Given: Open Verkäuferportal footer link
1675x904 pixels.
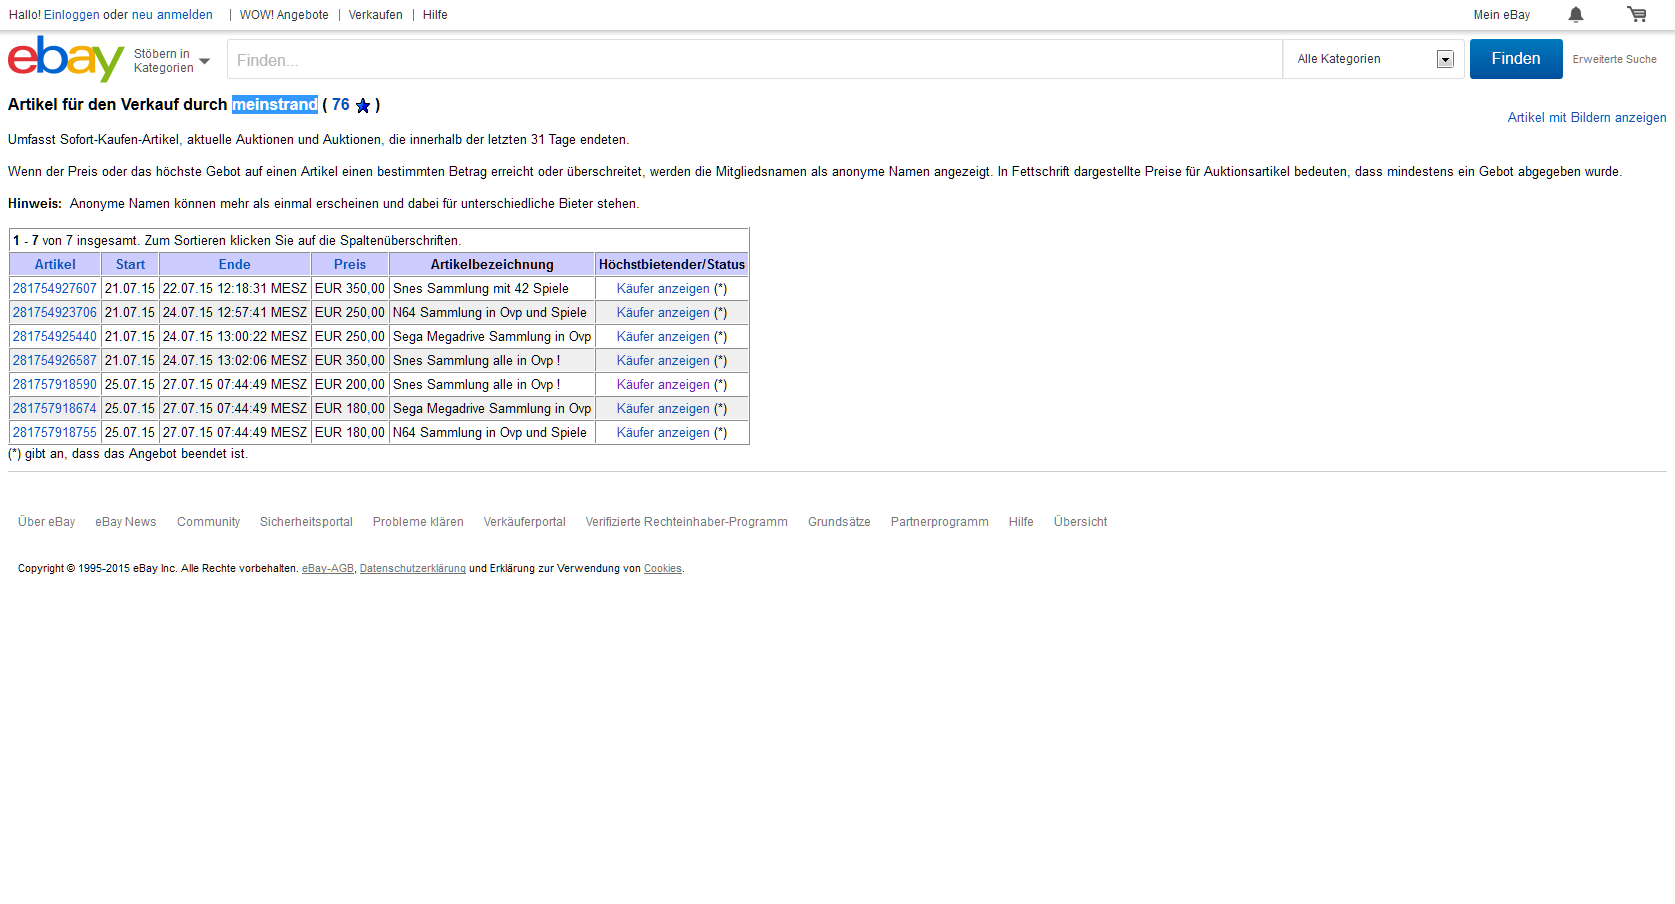Looking at the screenshot, I should (x=525, y=522).
